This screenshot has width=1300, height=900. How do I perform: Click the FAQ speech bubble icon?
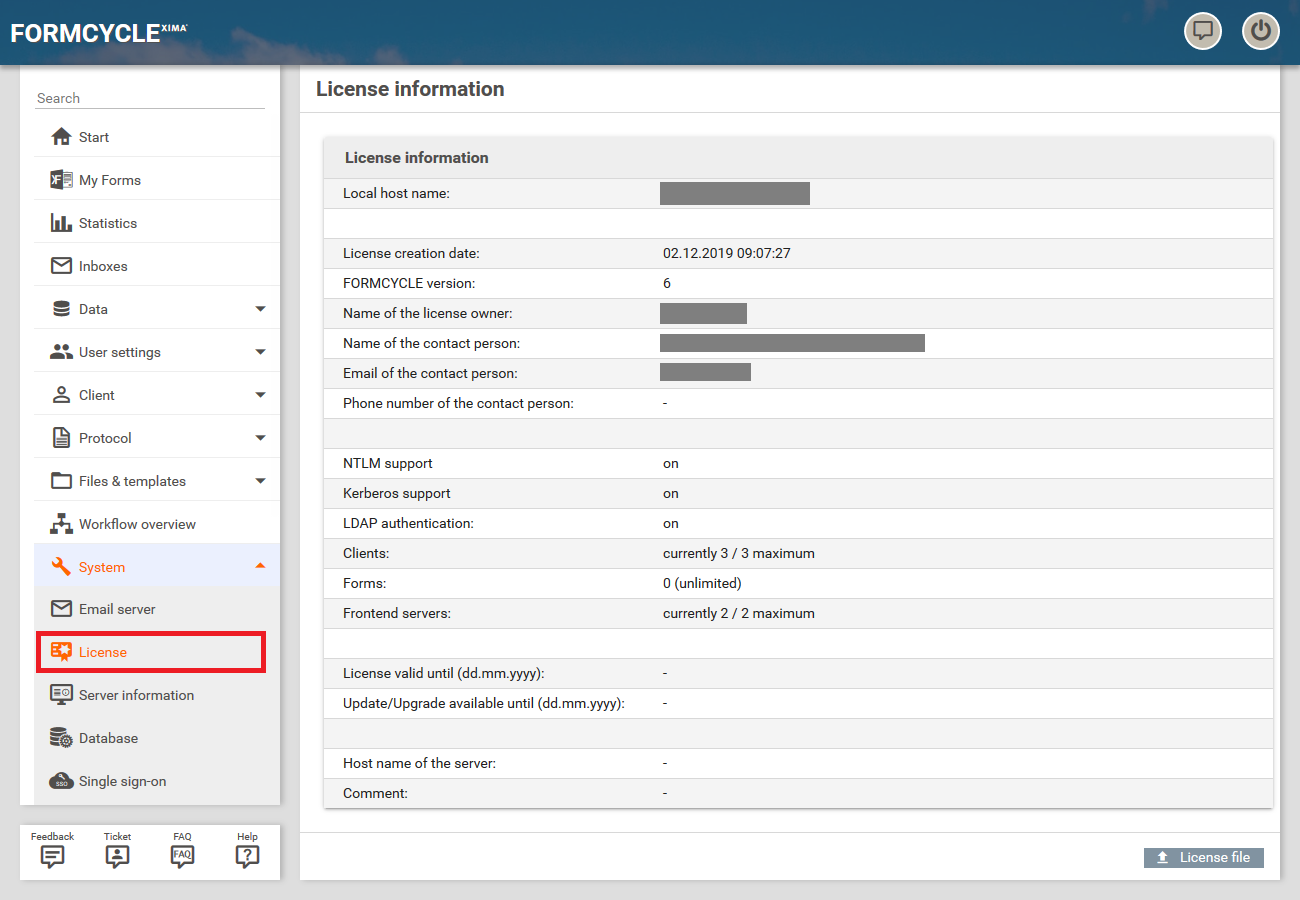(182, 856)
